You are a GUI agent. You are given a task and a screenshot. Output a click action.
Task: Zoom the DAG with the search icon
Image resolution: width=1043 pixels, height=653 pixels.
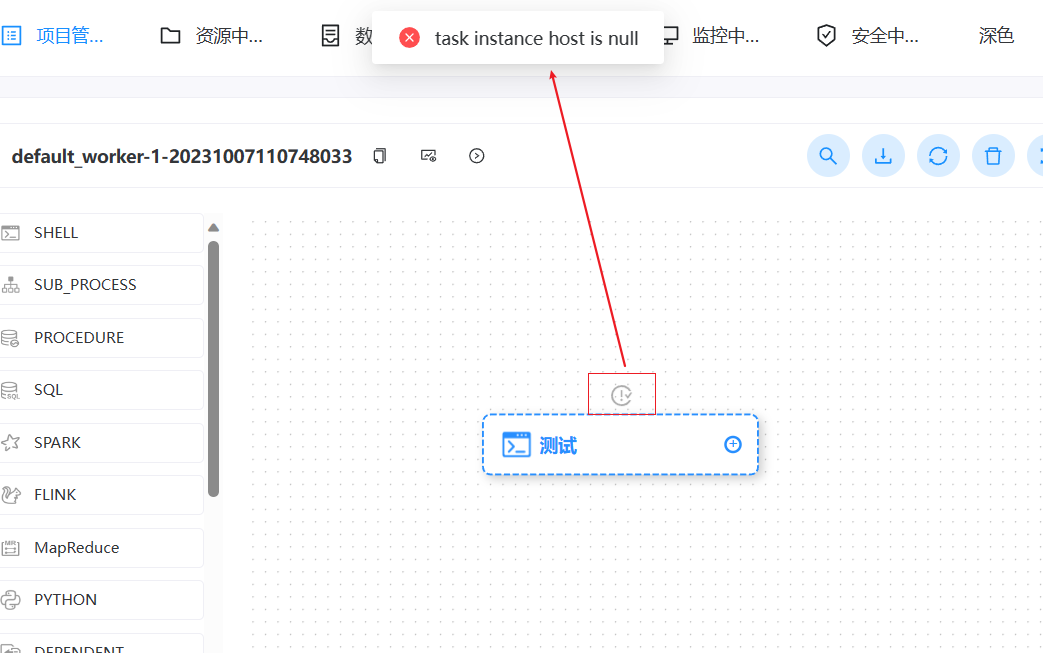[x=828, y=156]
